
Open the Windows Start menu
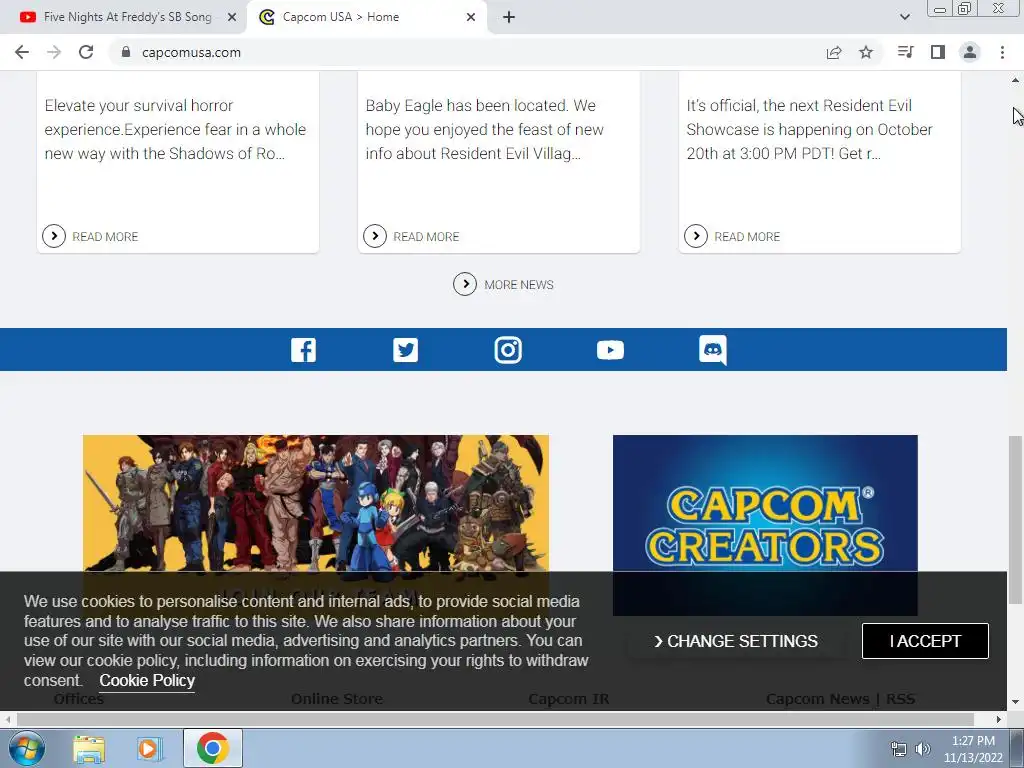27,748
